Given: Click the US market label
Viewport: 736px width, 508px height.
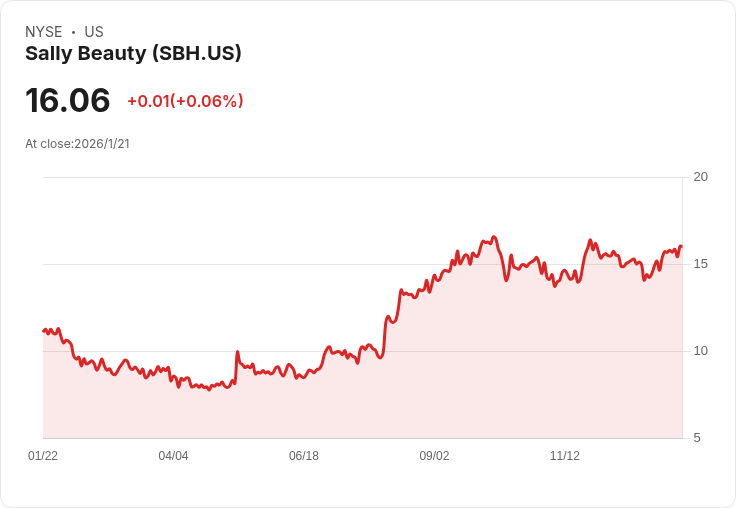Looking at the screenshot, I should [x=94, y=32].
